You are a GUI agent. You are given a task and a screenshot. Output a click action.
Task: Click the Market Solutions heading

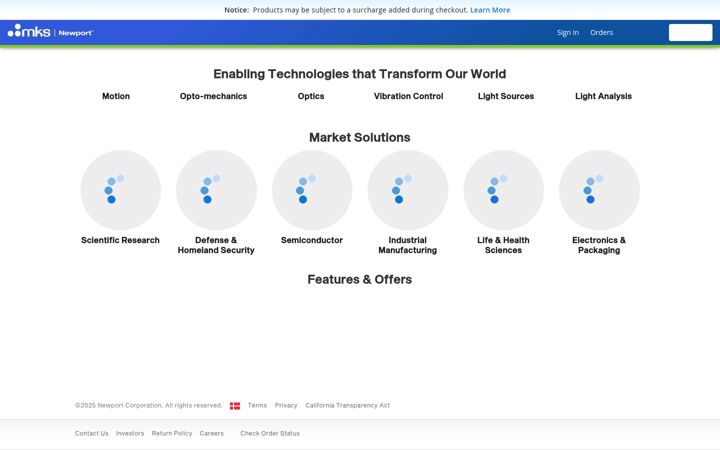(360, 137)
